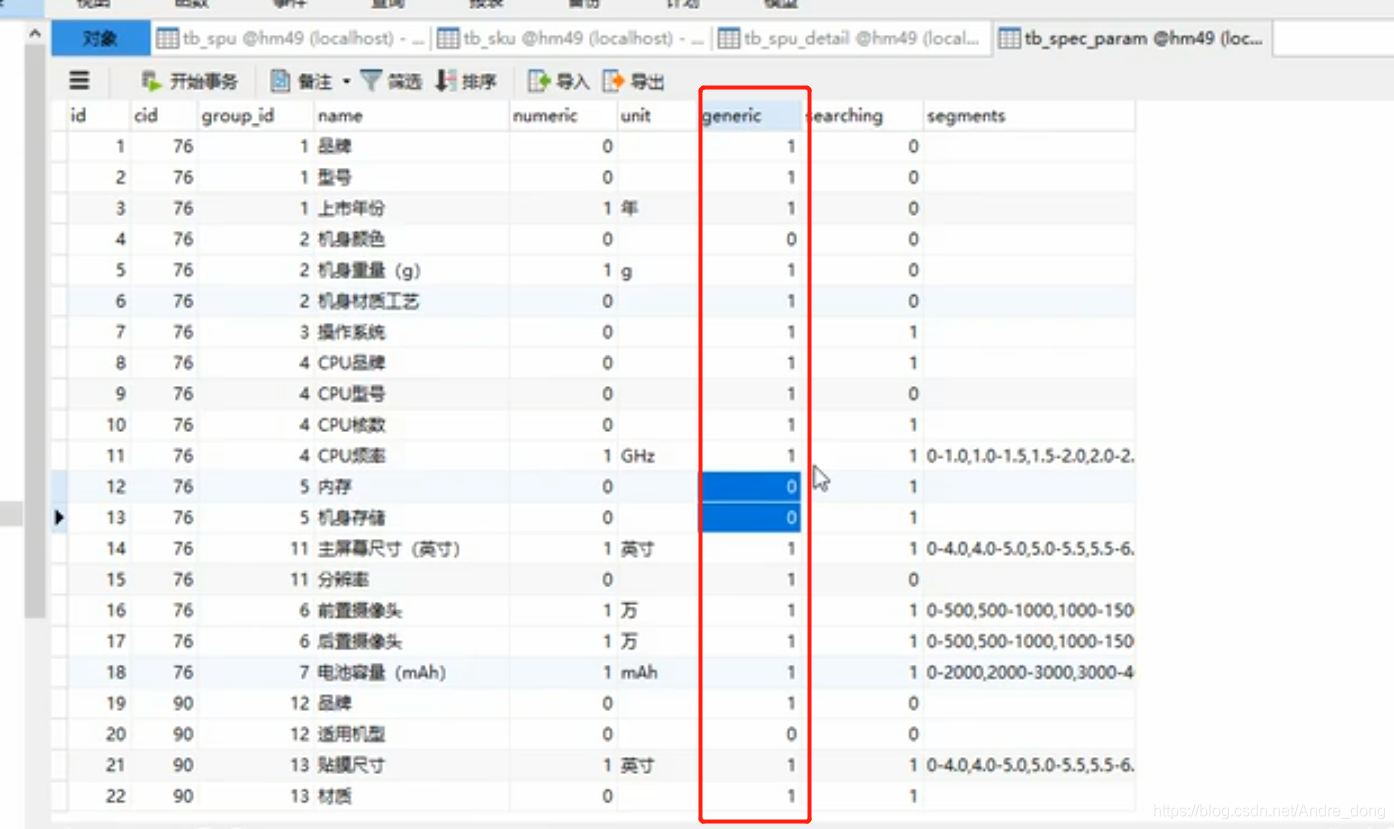Screen dimensions: 1394x829
Task: Click the id column header
Action: (98, 116)
